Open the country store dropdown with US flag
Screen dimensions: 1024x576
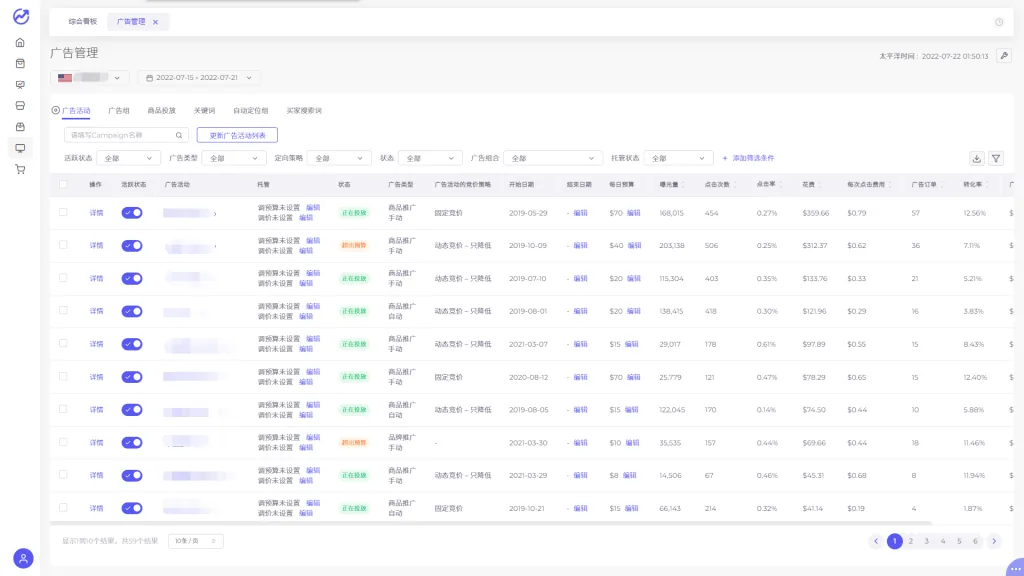coord(89,78)
